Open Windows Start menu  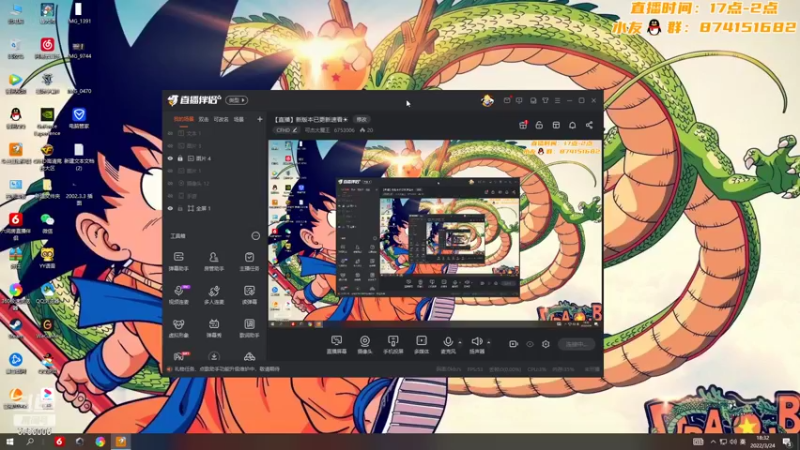(9, 442)
